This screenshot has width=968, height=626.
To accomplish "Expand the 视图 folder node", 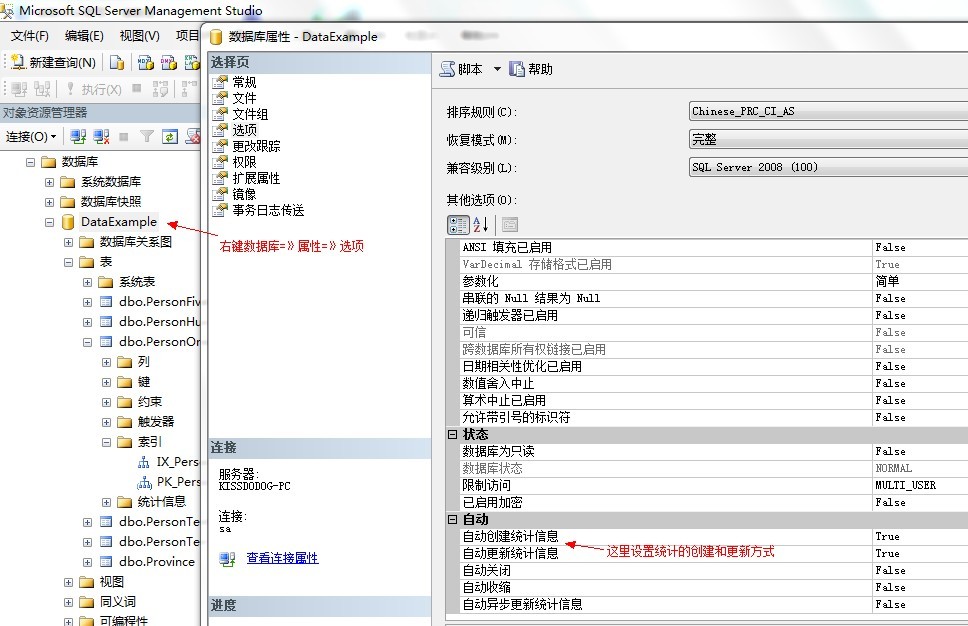I will [x=69, y=582].
